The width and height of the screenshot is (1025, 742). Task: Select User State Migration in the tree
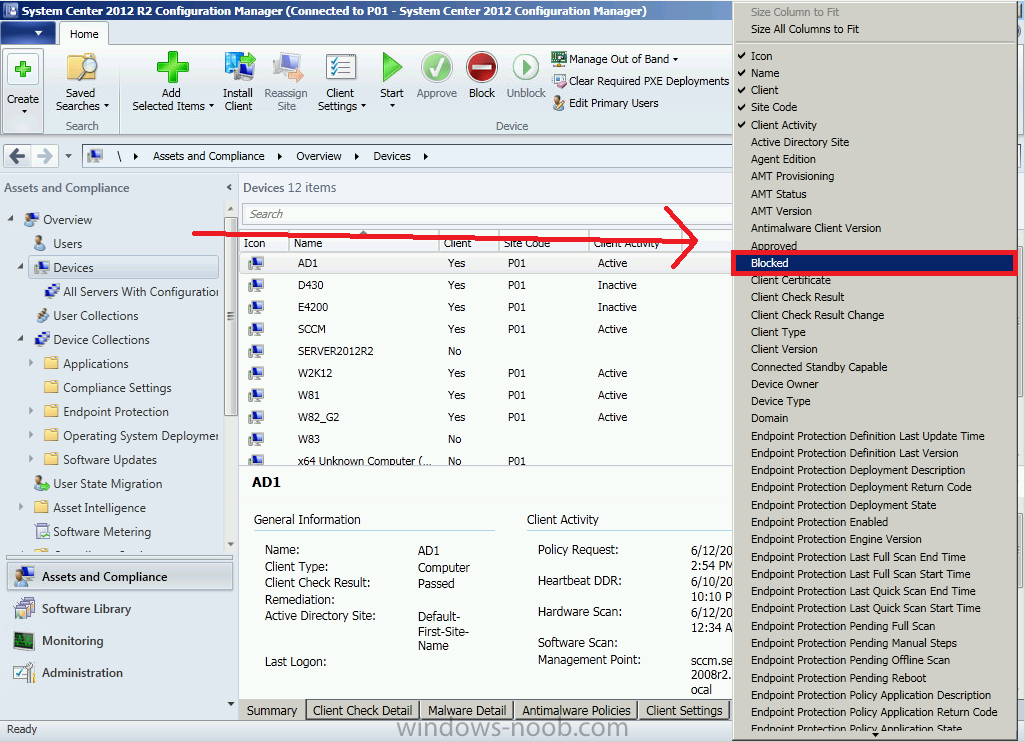tap(107, 484)
